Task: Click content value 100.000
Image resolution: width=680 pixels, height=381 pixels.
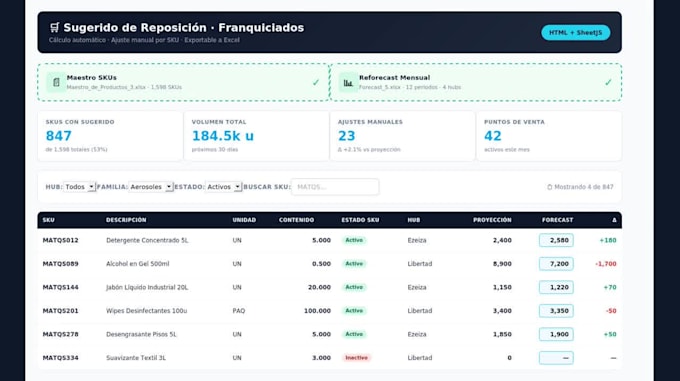Action: (317, 311)
